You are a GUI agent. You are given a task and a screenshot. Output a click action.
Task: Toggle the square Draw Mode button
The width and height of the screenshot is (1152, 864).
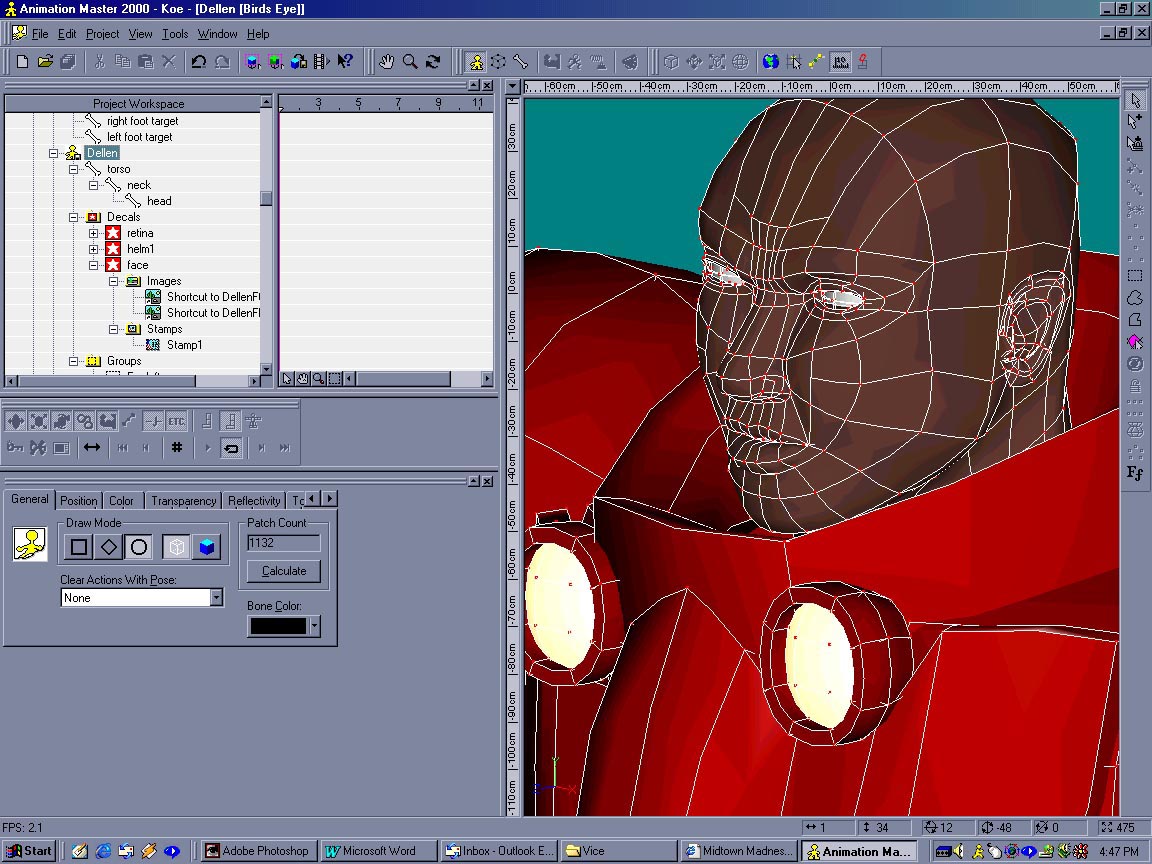coord(79,547)
